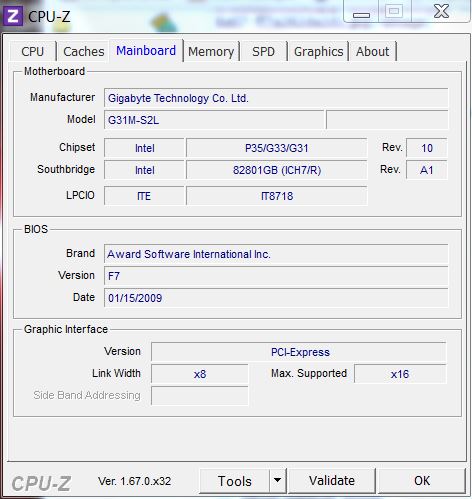Click the Southbridge vendor Intel field
Screen dimensions: 472x499
point(144,170)
